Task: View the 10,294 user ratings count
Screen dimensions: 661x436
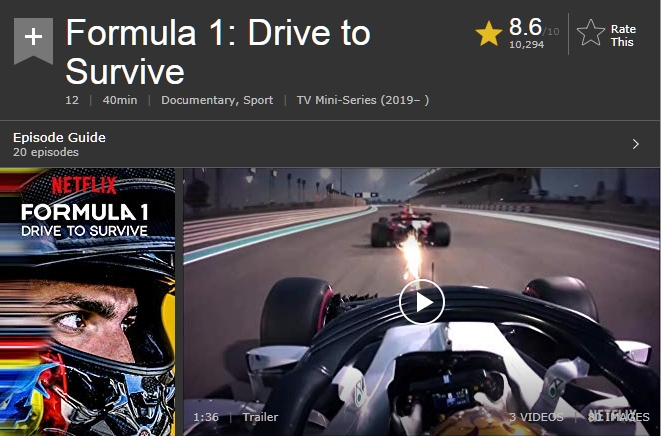Action: tap(527, 45)
